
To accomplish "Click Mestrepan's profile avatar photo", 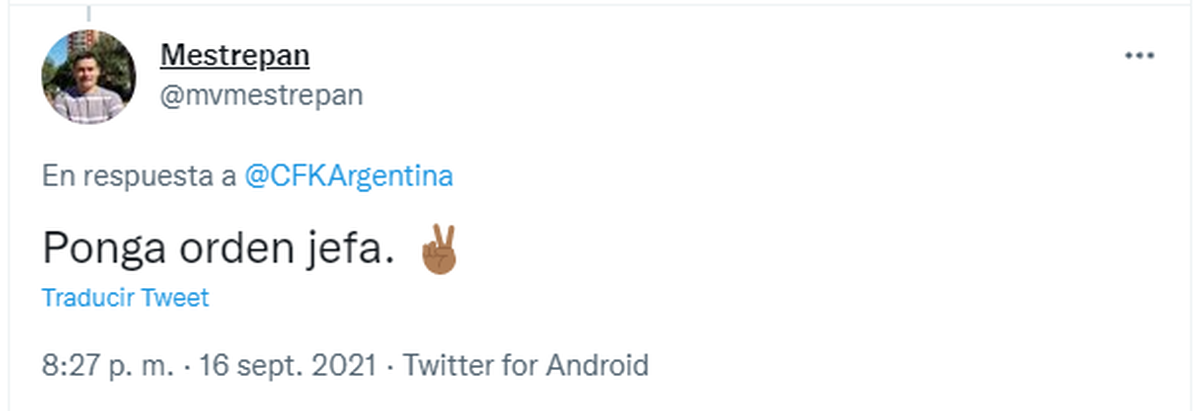I will (x=88, y=77).
